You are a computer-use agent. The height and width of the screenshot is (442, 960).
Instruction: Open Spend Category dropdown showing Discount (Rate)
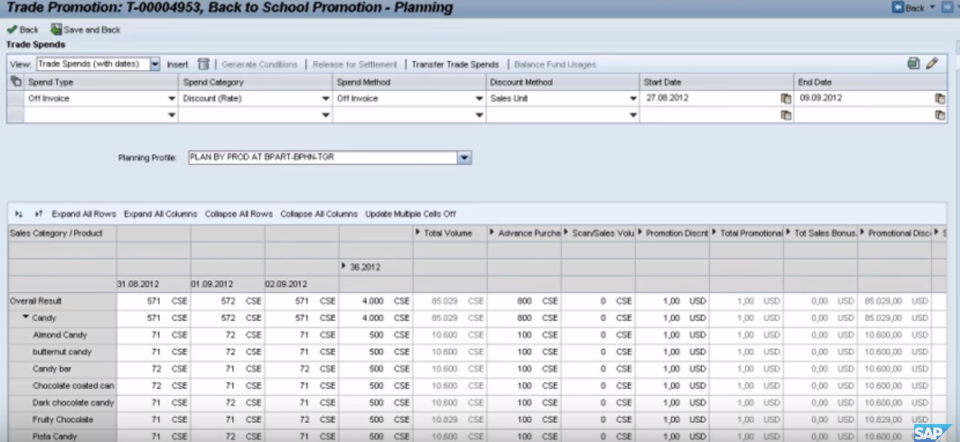pos(326,99)
